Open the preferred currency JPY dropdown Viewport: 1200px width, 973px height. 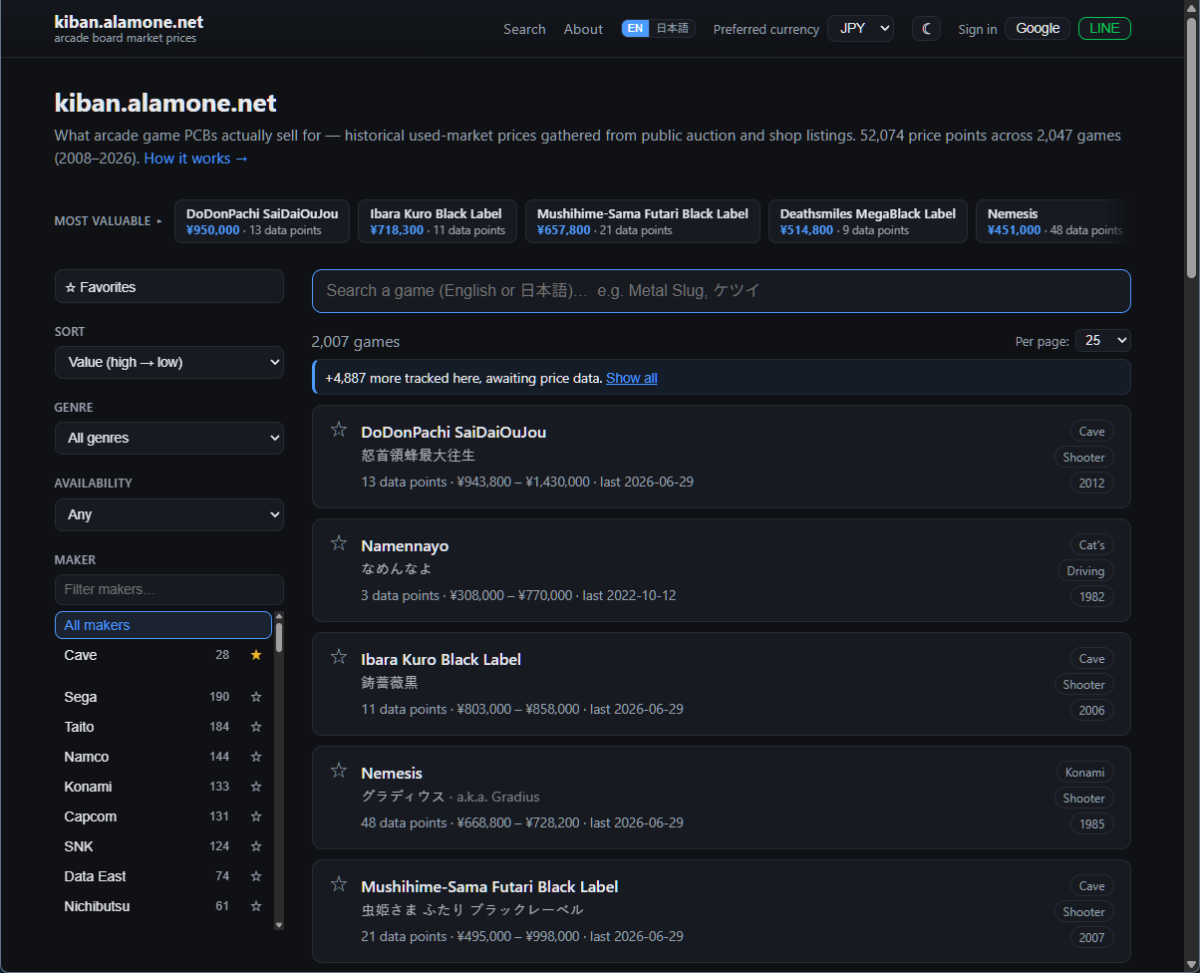(x=860, y=29)
